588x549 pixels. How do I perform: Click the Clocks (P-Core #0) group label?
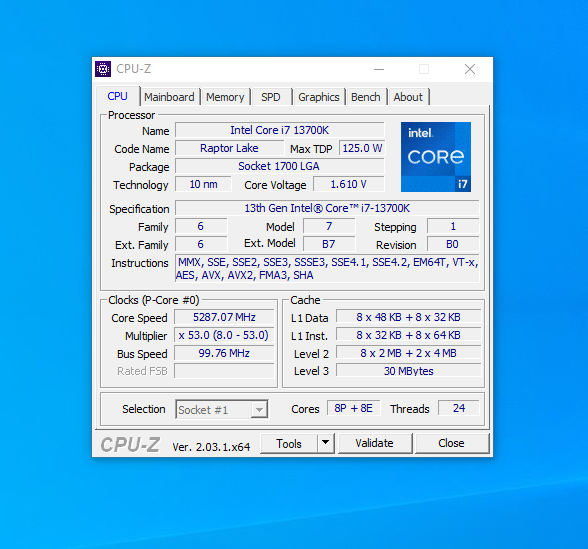coord(154,300)
